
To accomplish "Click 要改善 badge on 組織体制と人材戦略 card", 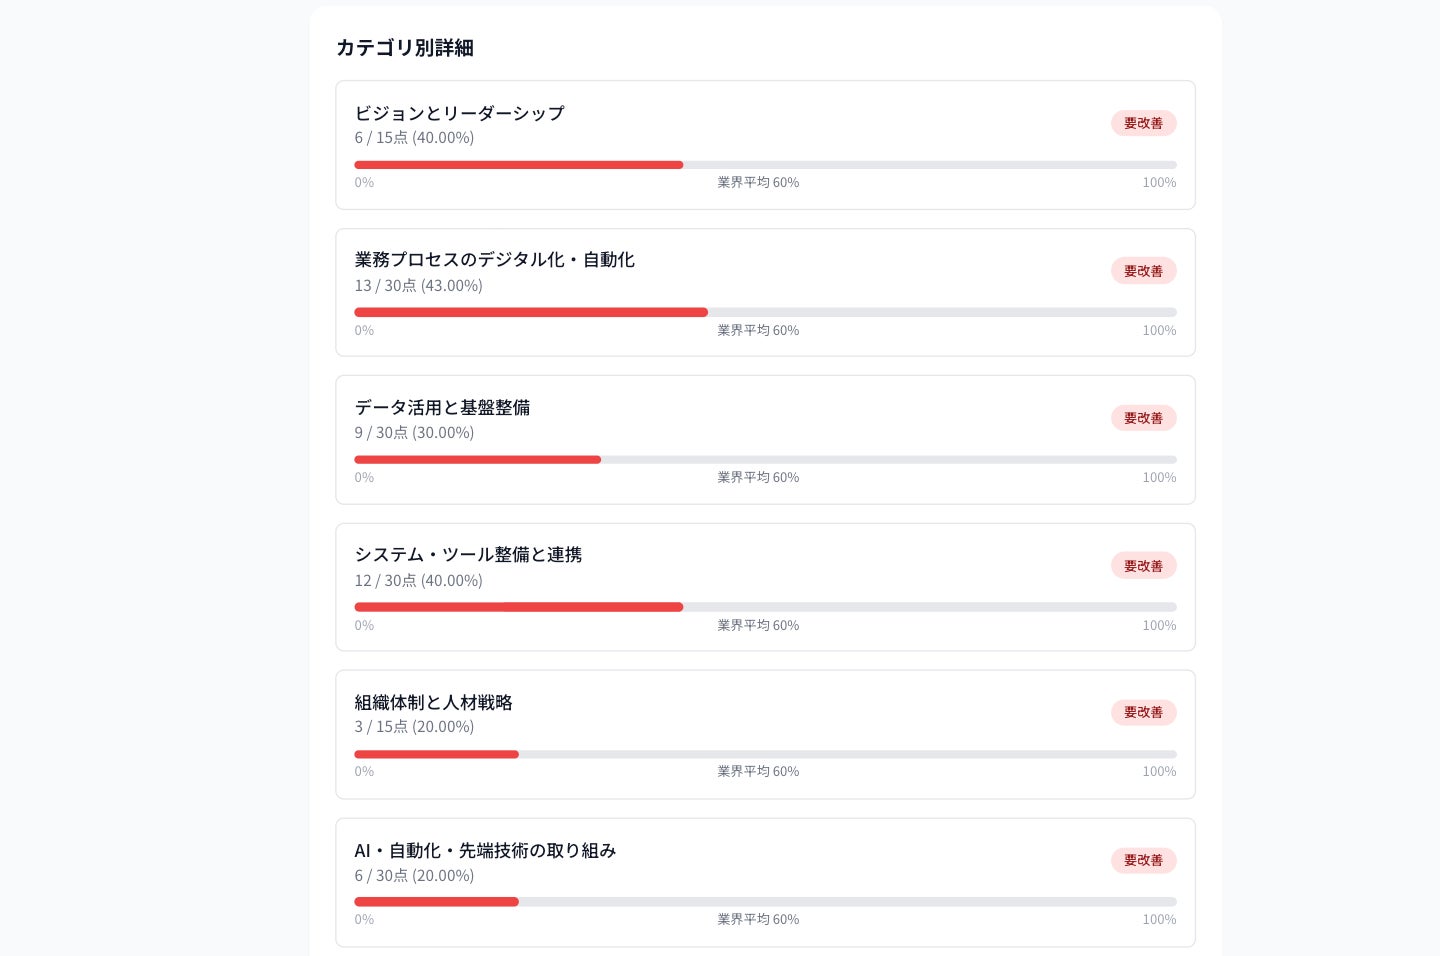I will [x=1143, y=713].
